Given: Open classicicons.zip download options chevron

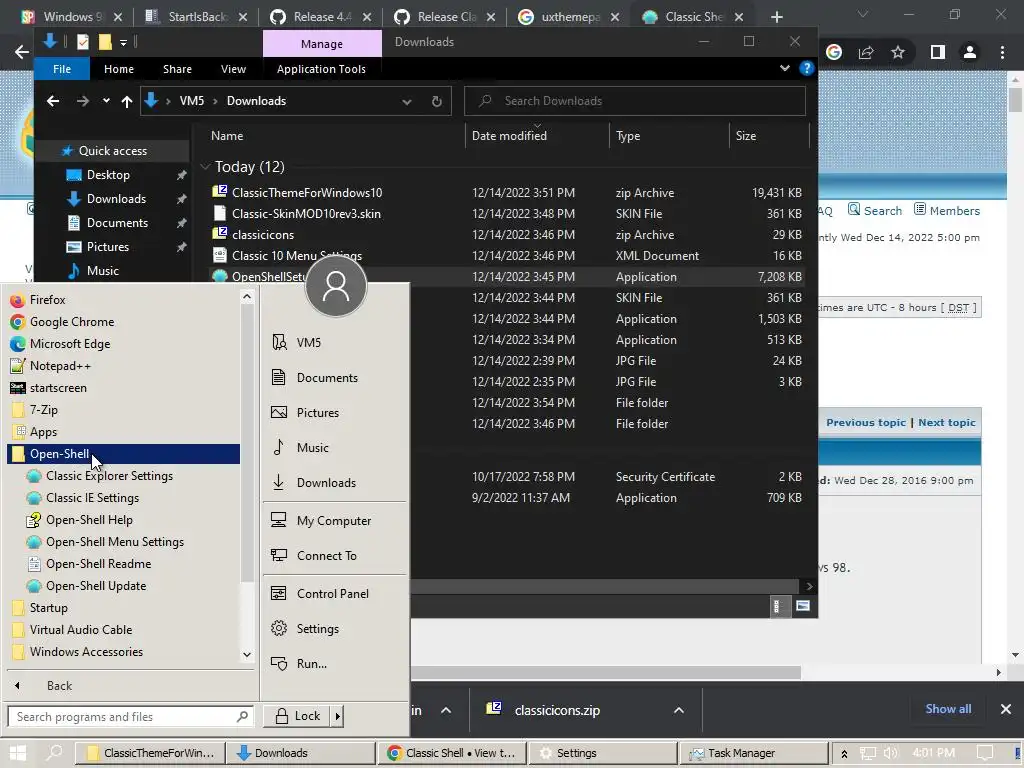Looking at the screenshot, I should tap(679, 711).
